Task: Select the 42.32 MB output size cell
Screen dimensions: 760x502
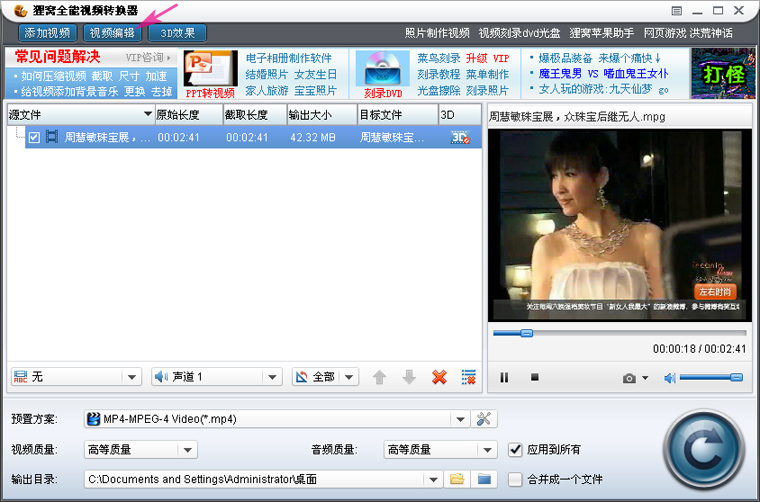Action: [x=313, y=138]
